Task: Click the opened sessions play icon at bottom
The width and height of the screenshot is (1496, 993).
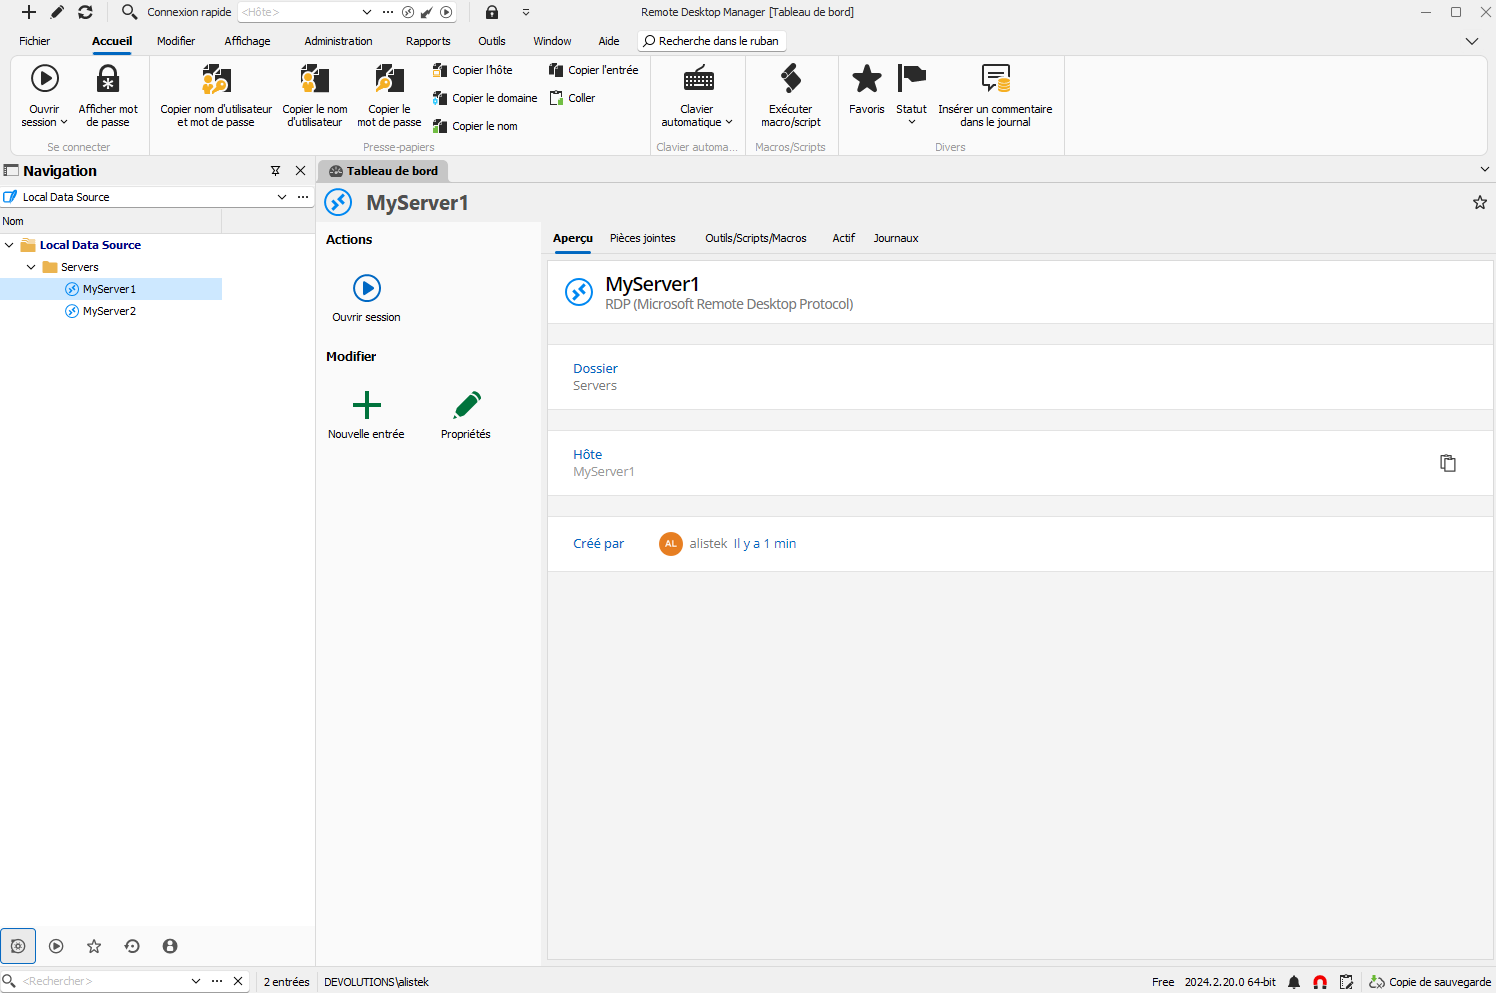Action: 56,946
